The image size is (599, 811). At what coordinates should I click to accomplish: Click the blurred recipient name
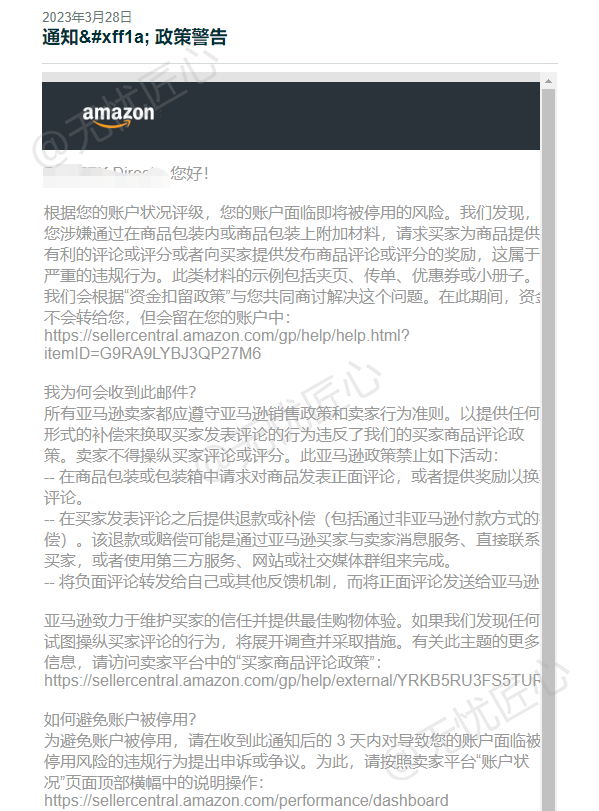(x=106, y=174)
